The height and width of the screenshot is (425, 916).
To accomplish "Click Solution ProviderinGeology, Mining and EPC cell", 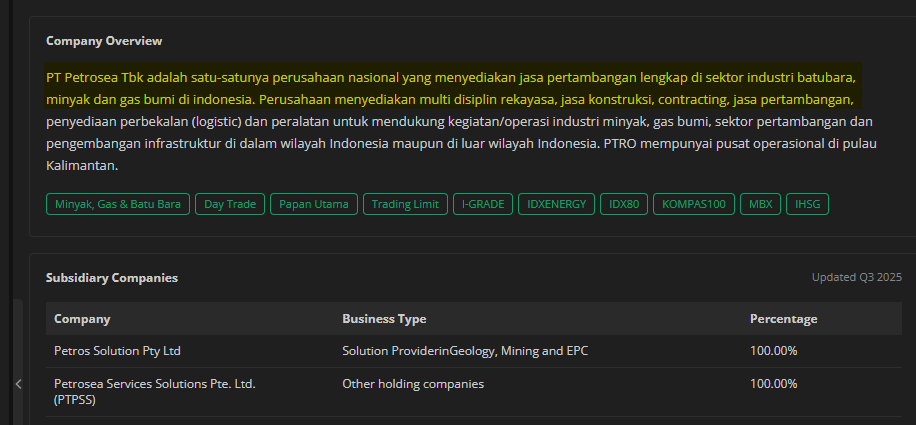I will 465,351.
